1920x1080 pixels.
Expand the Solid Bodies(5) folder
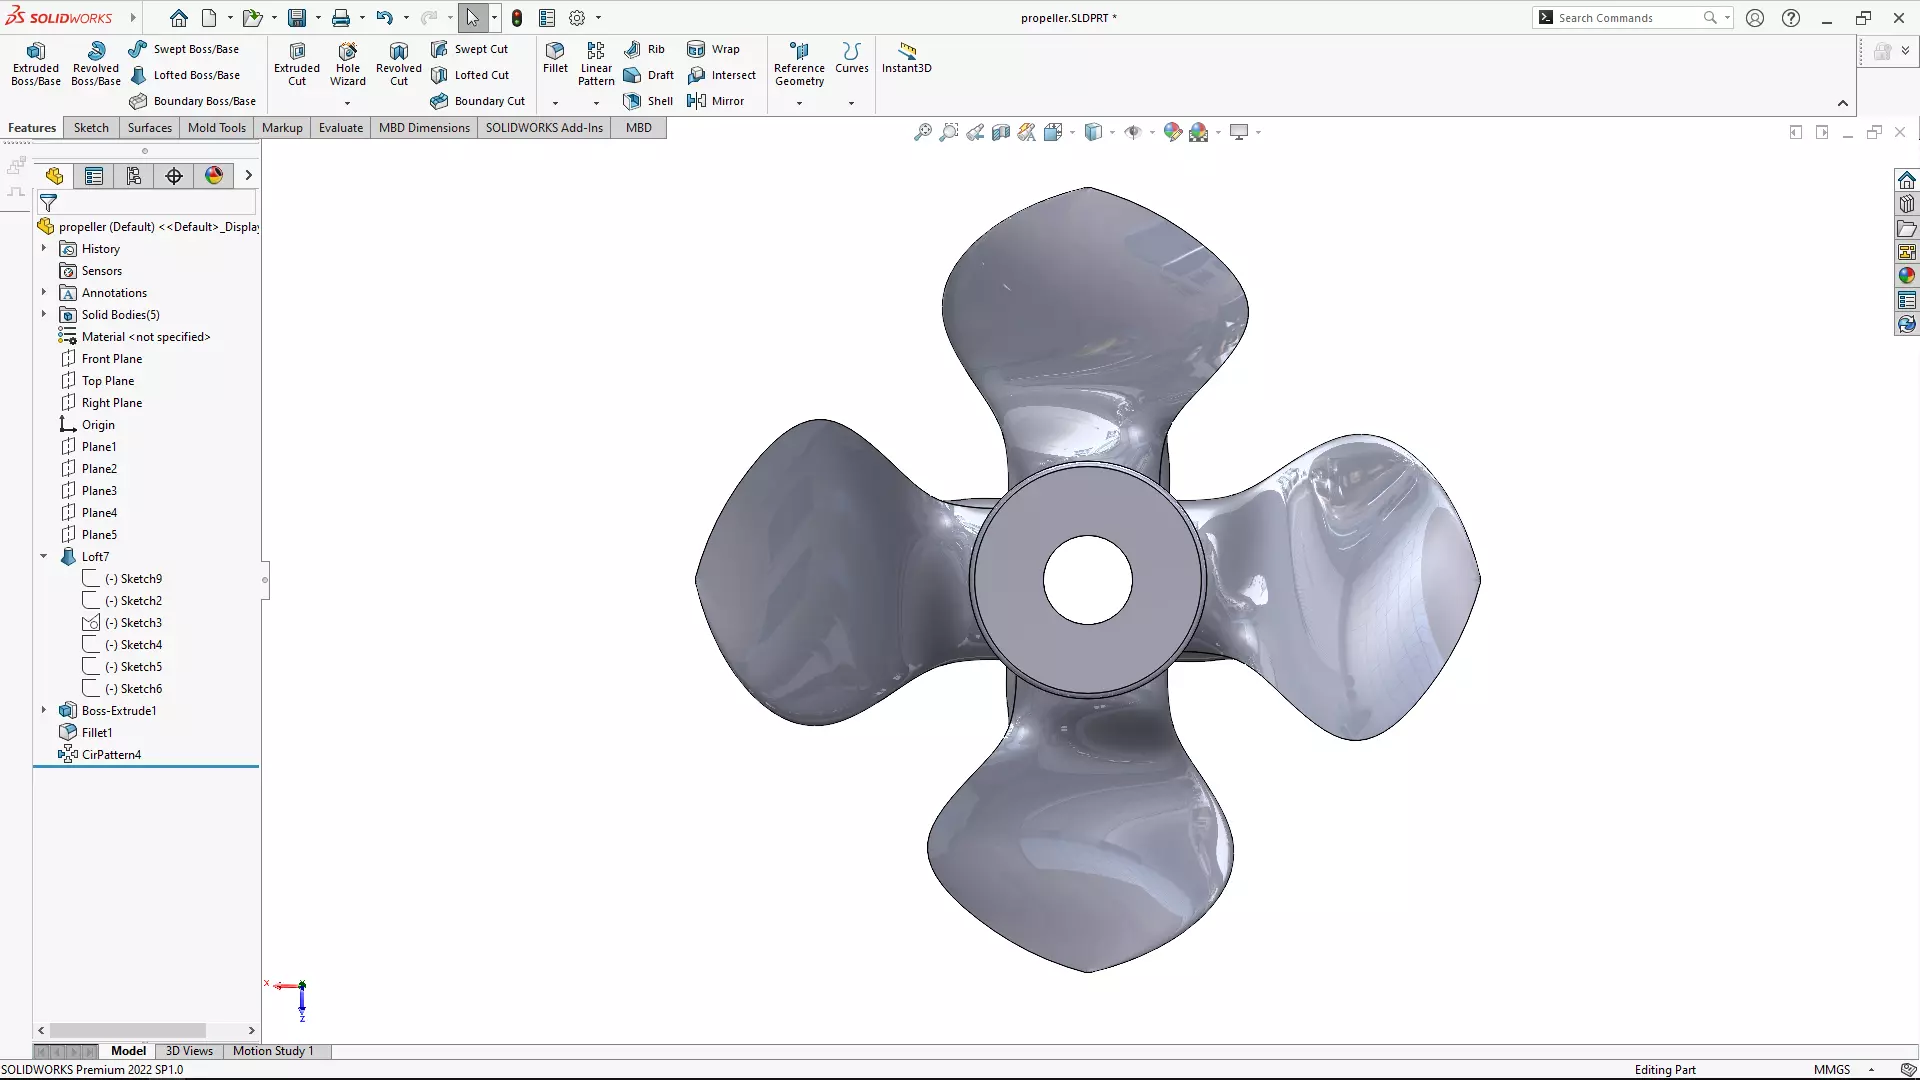[x=44, y=314]
